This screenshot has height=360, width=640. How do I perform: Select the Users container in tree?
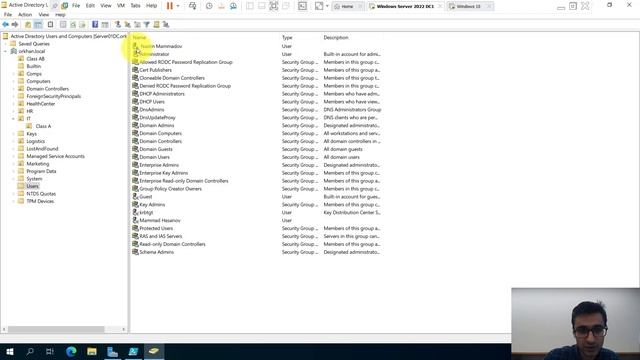(32, 186)
